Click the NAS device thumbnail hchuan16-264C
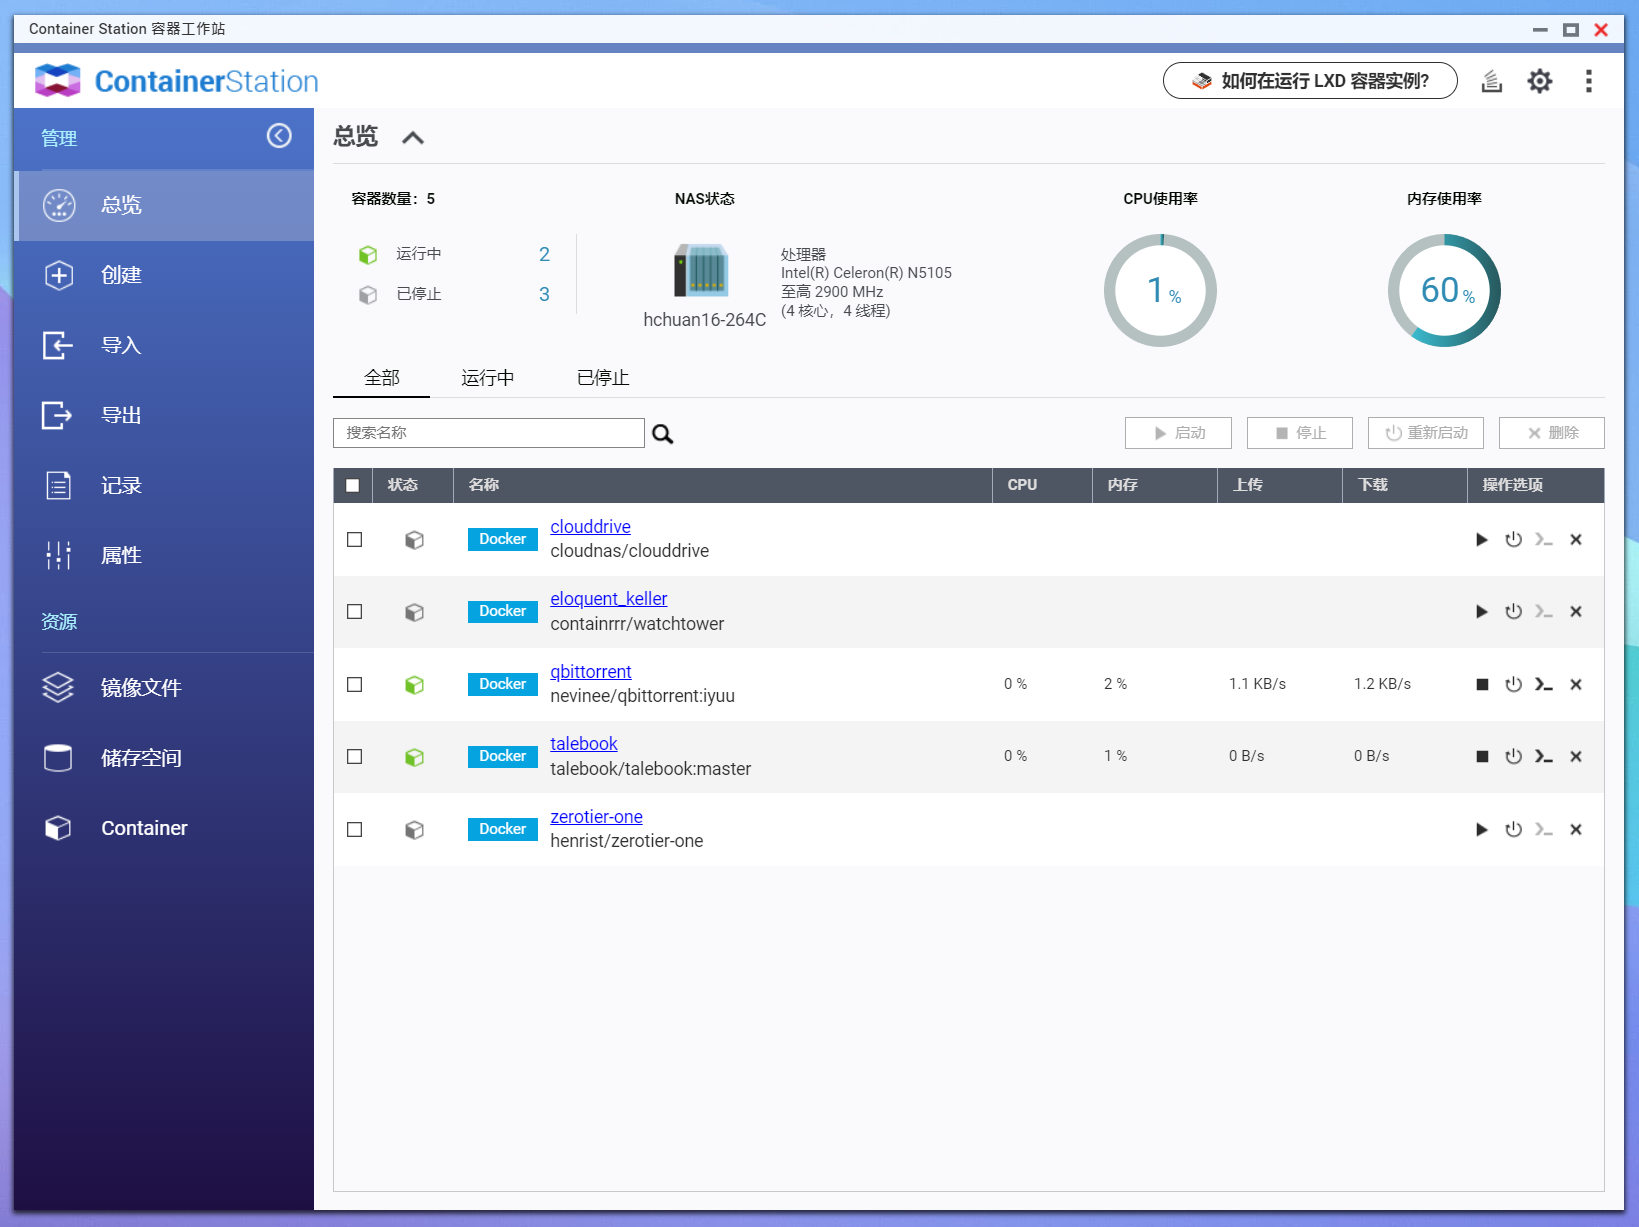This screenshot has width=1639, height=1227. [702, 271]
